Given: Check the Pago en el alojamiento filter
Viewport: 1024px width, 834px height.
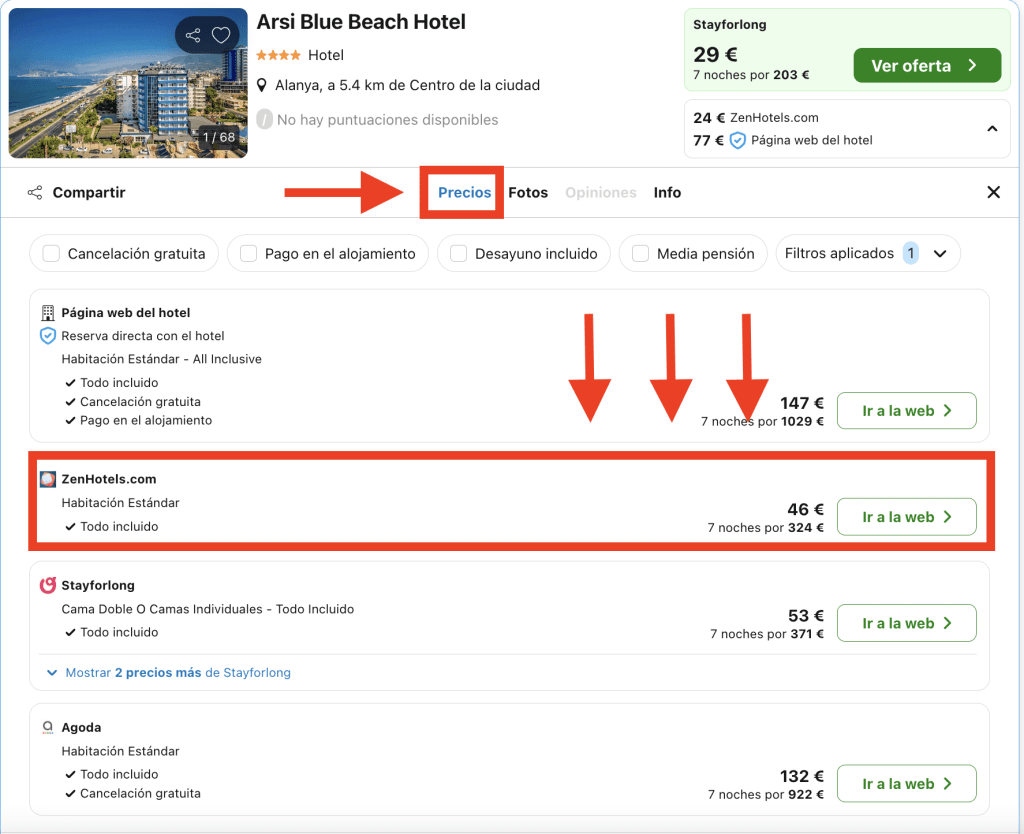Looking at the screenshot, I should pyautogui.click(x=248, y=254).
